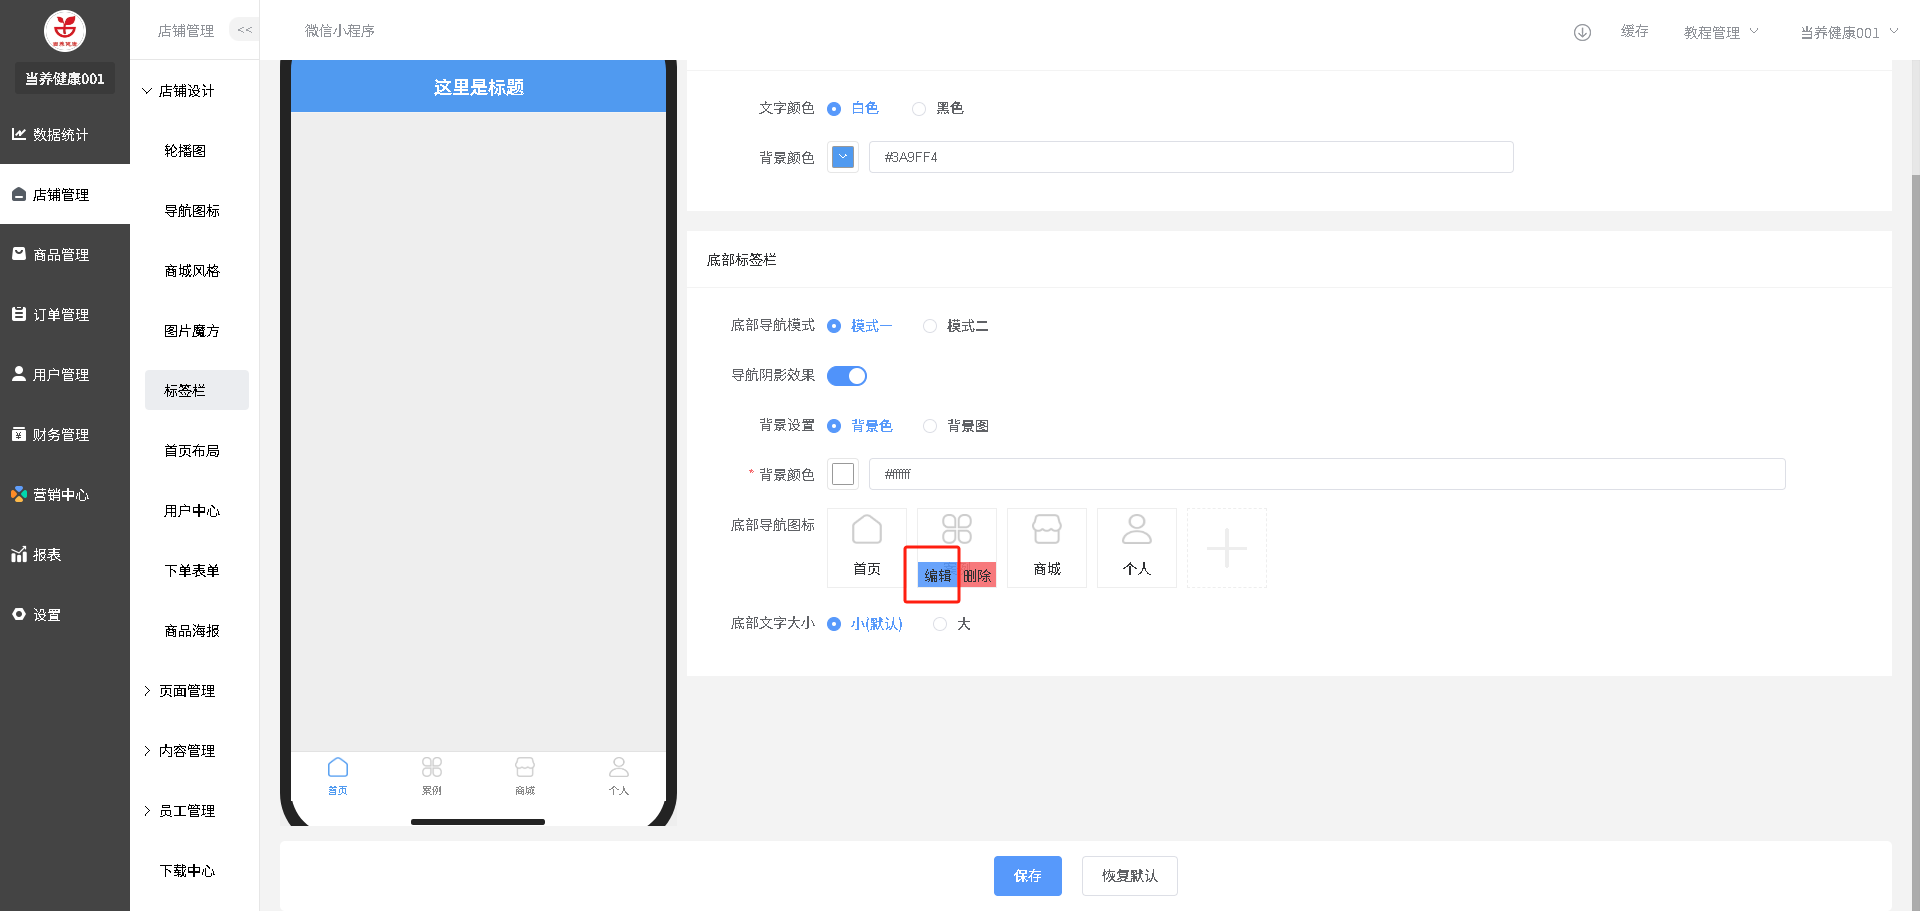The width and height of the screenshot is (1920, 911).
Task: Choose 黑色 text color option
Action: tap(919, 108)
